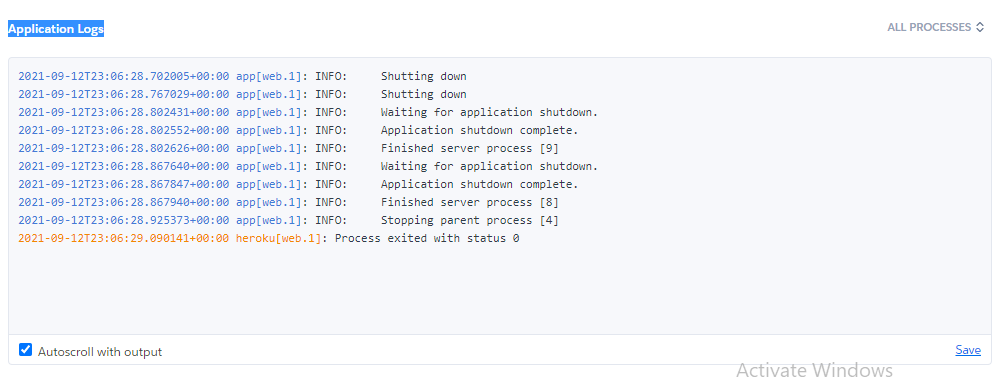
Task: Click app[web.1] label on the Stopping parent line
Action: tap(269, 220)
